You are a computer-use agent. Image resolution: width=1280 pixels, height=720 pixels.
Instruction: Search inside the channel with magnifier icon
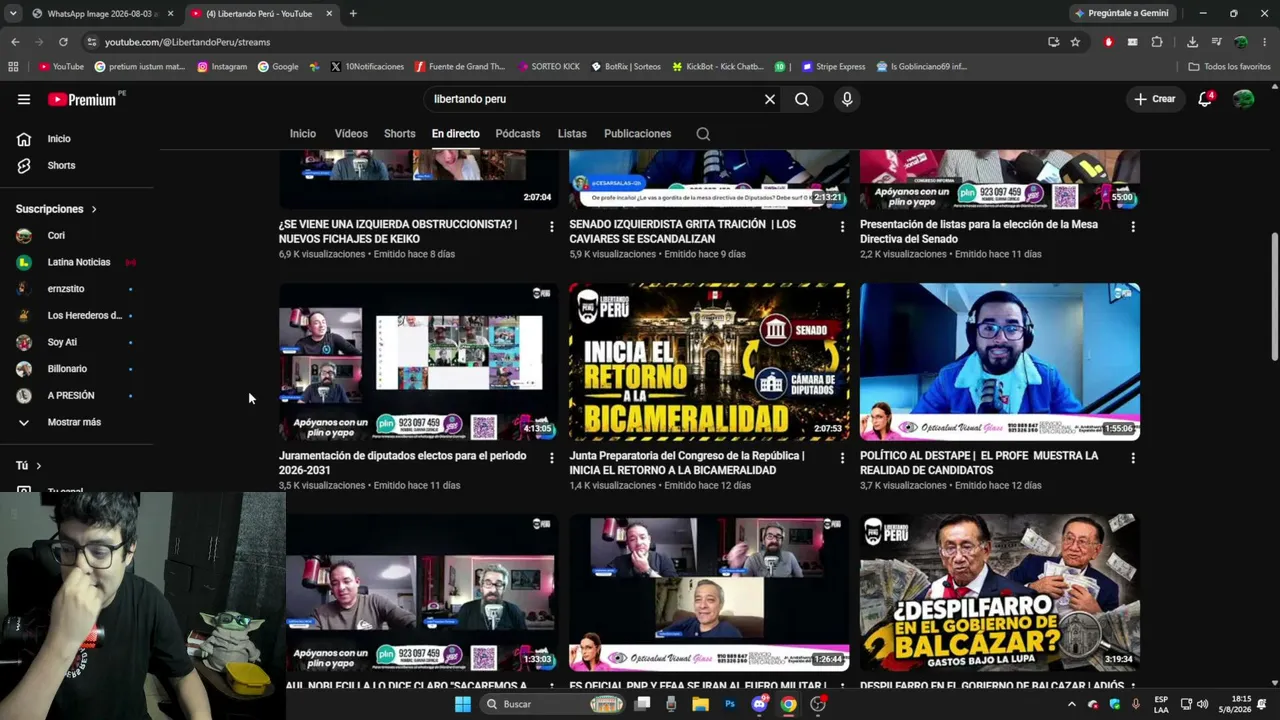click(x=703, y=134)
